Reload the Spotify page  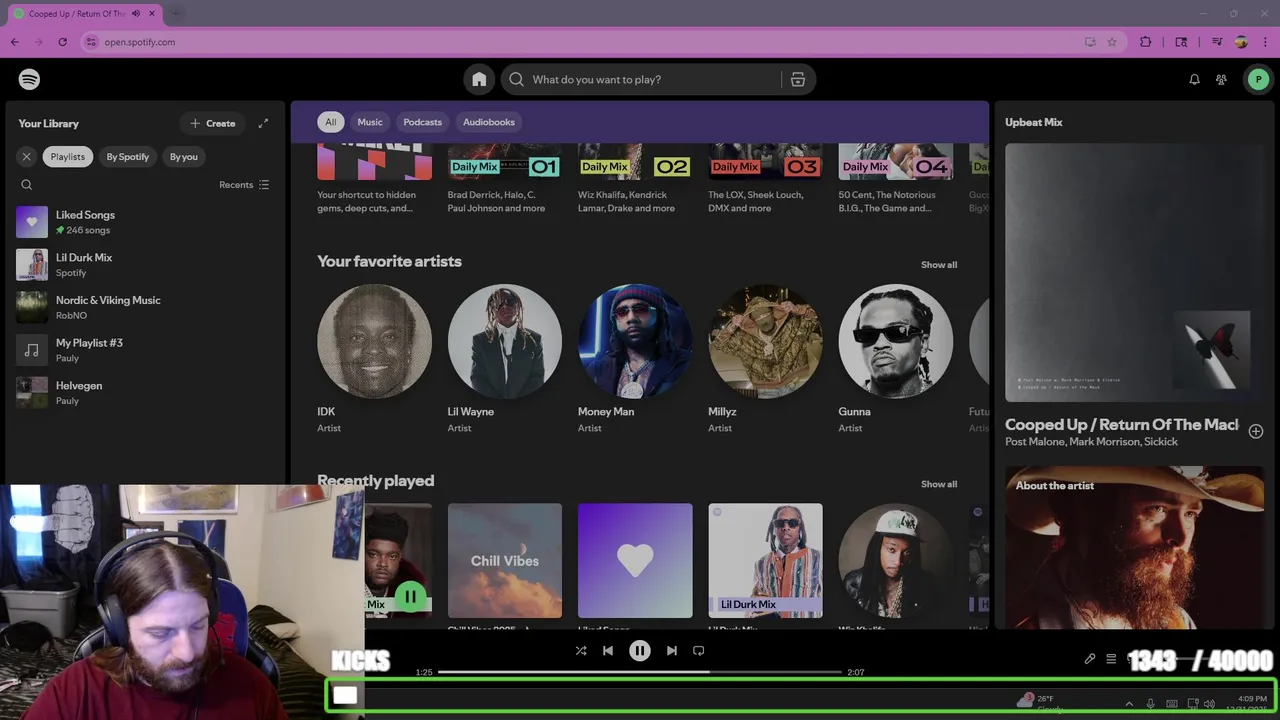click(x=63, y=42)
